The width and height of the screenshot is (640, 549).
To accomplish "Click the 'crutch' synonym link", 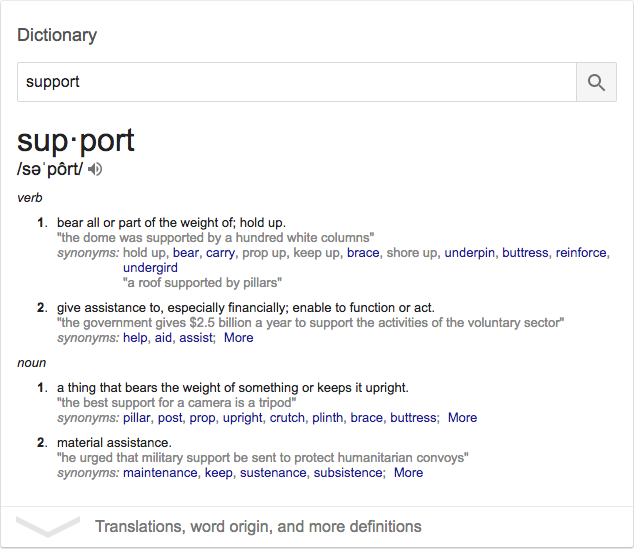I will pyautogui.click(x=287, y=418).
